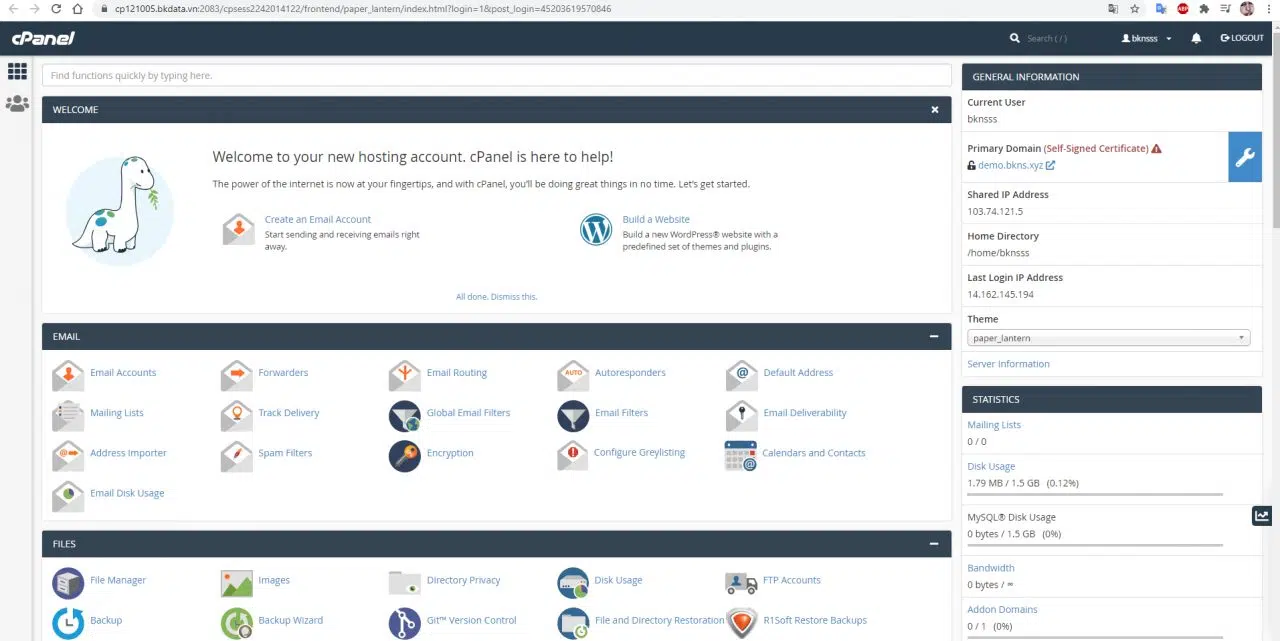Click the Bandwidth statistics link

[991, 568]
